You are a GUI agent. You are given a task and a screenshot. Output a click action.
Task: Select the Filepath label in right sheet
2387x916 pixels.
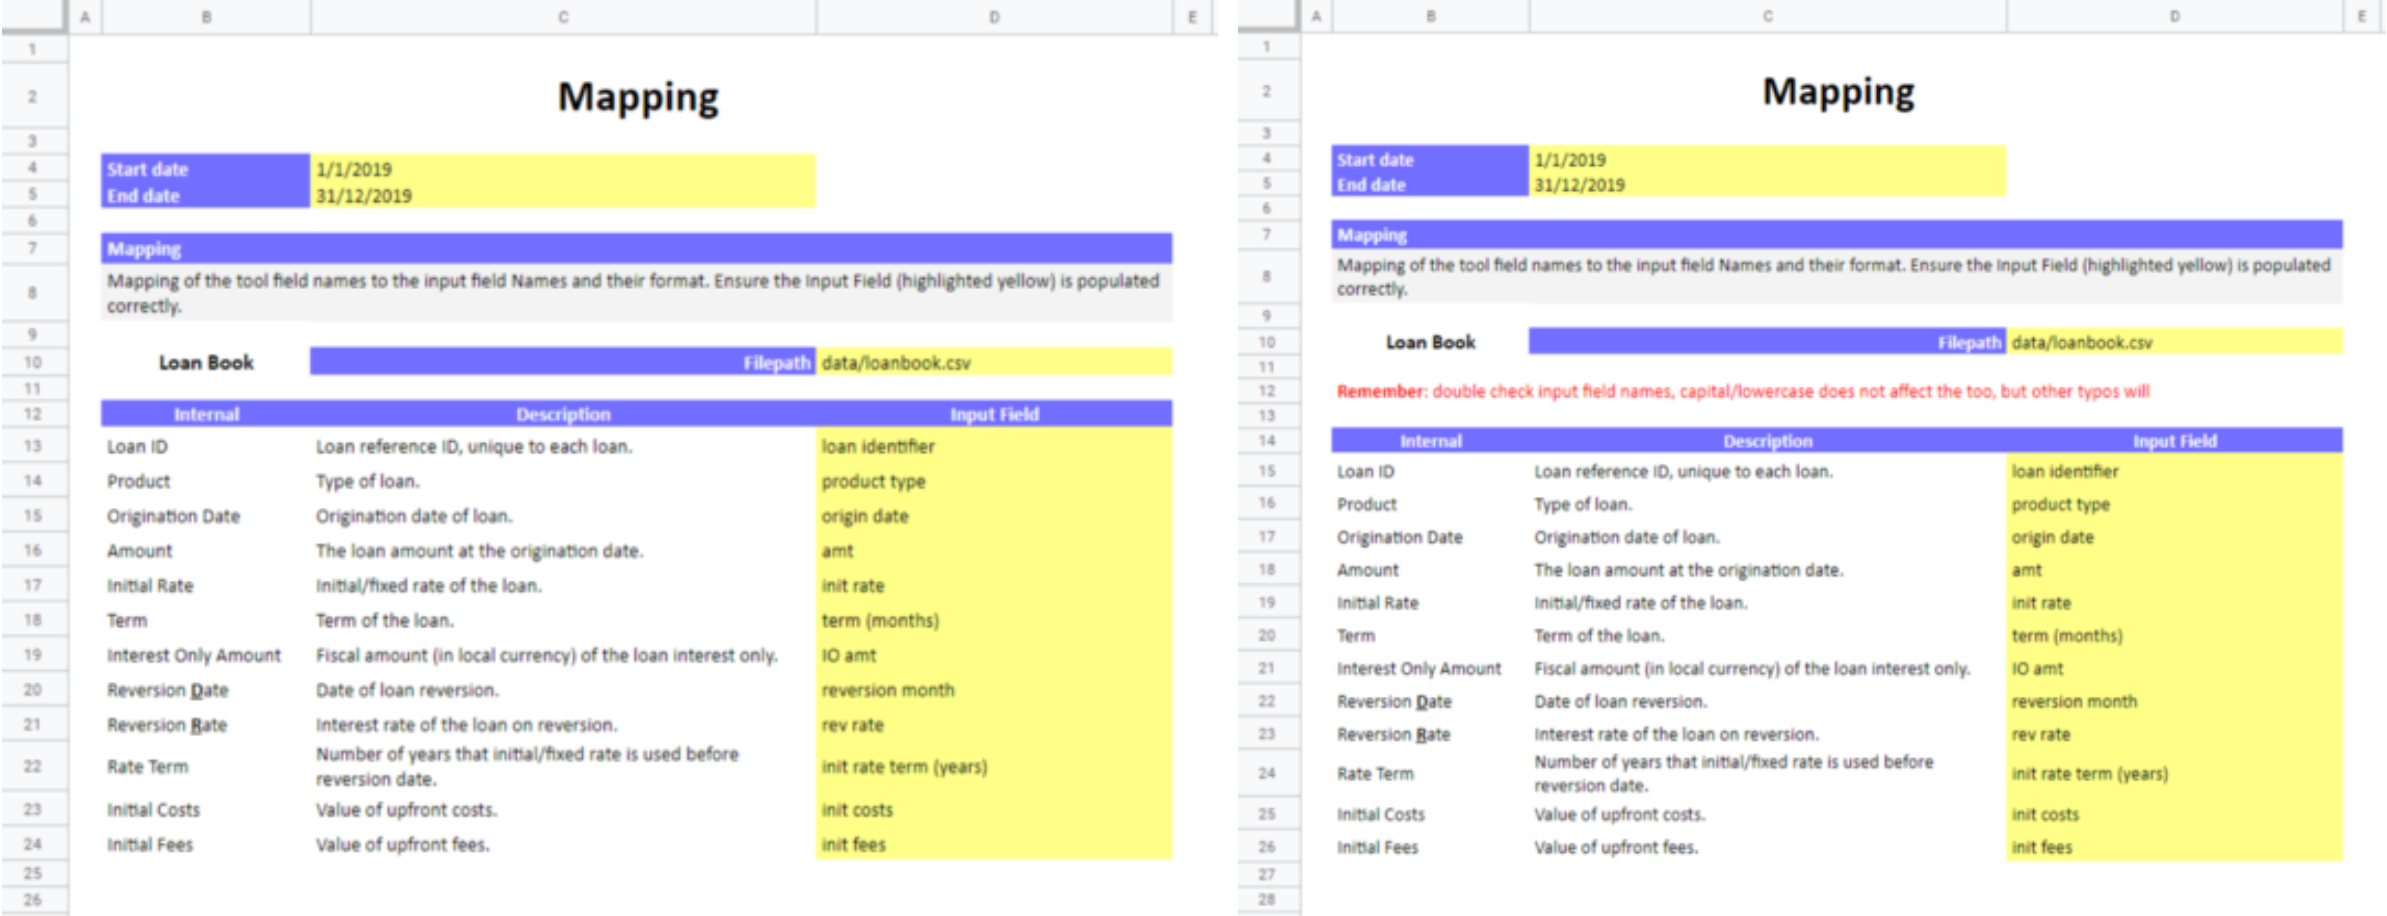pyautogui.click(x=1969, y=342)
